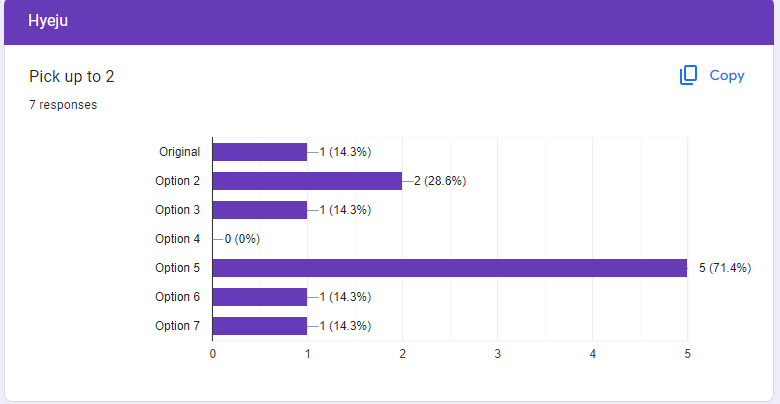Click the Option 5 axis label
Viewport: 780px width, 404px height.
click(x=178, y=268)
